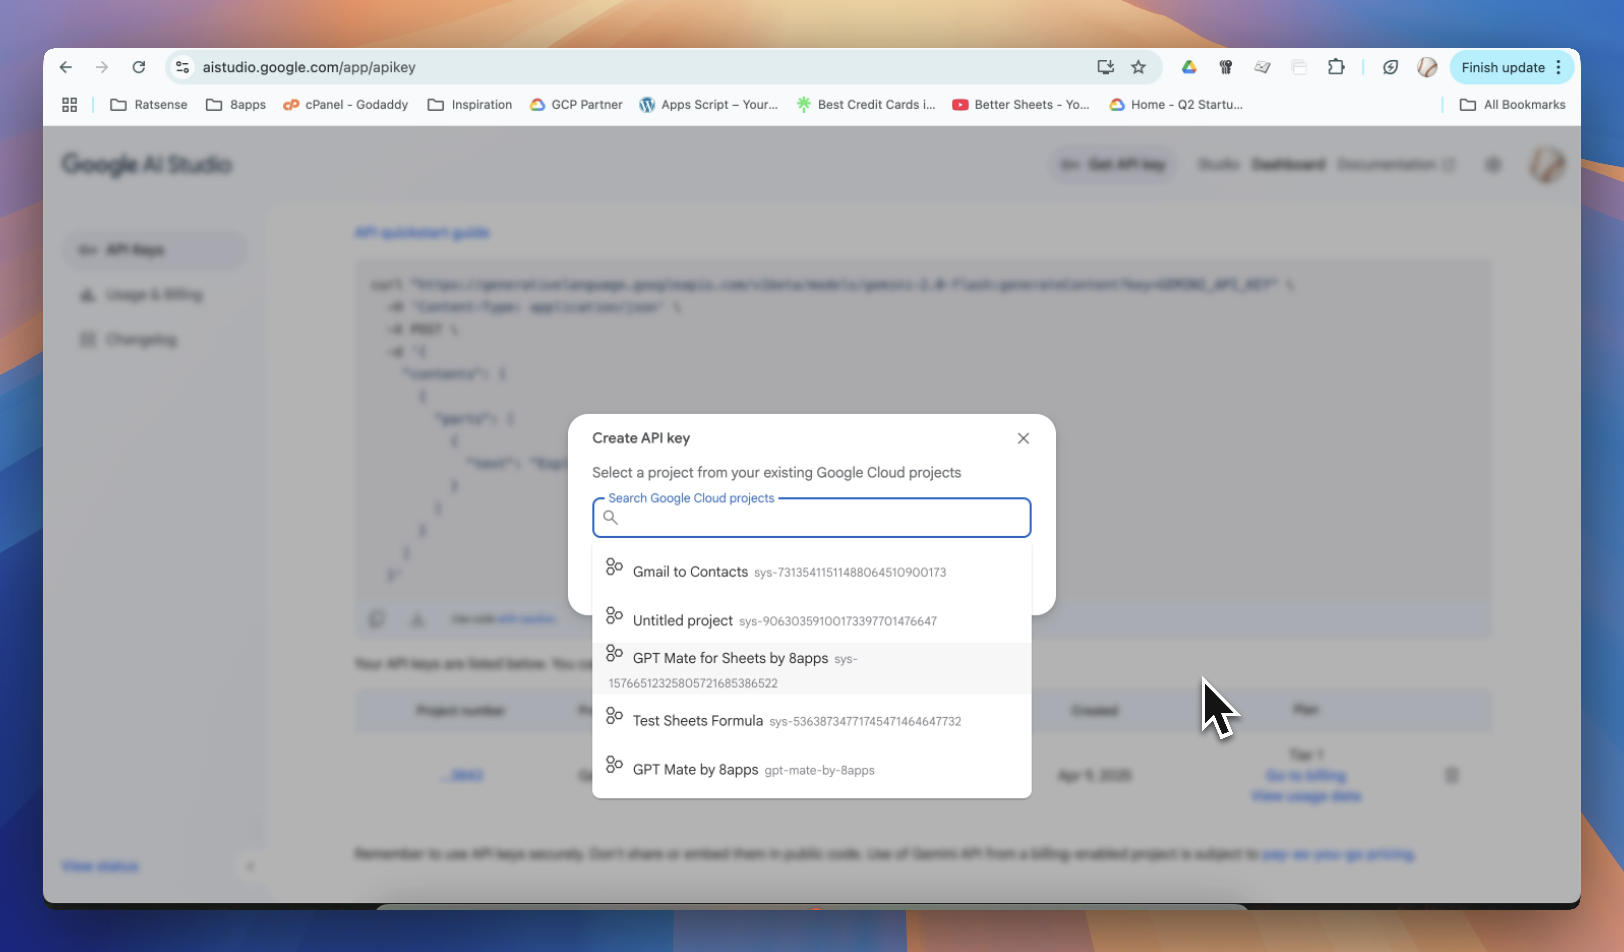Reload the page with the refresh icon
This screenshot has height=952, width=1624.
pyautogui.click(x=139, y=67)
